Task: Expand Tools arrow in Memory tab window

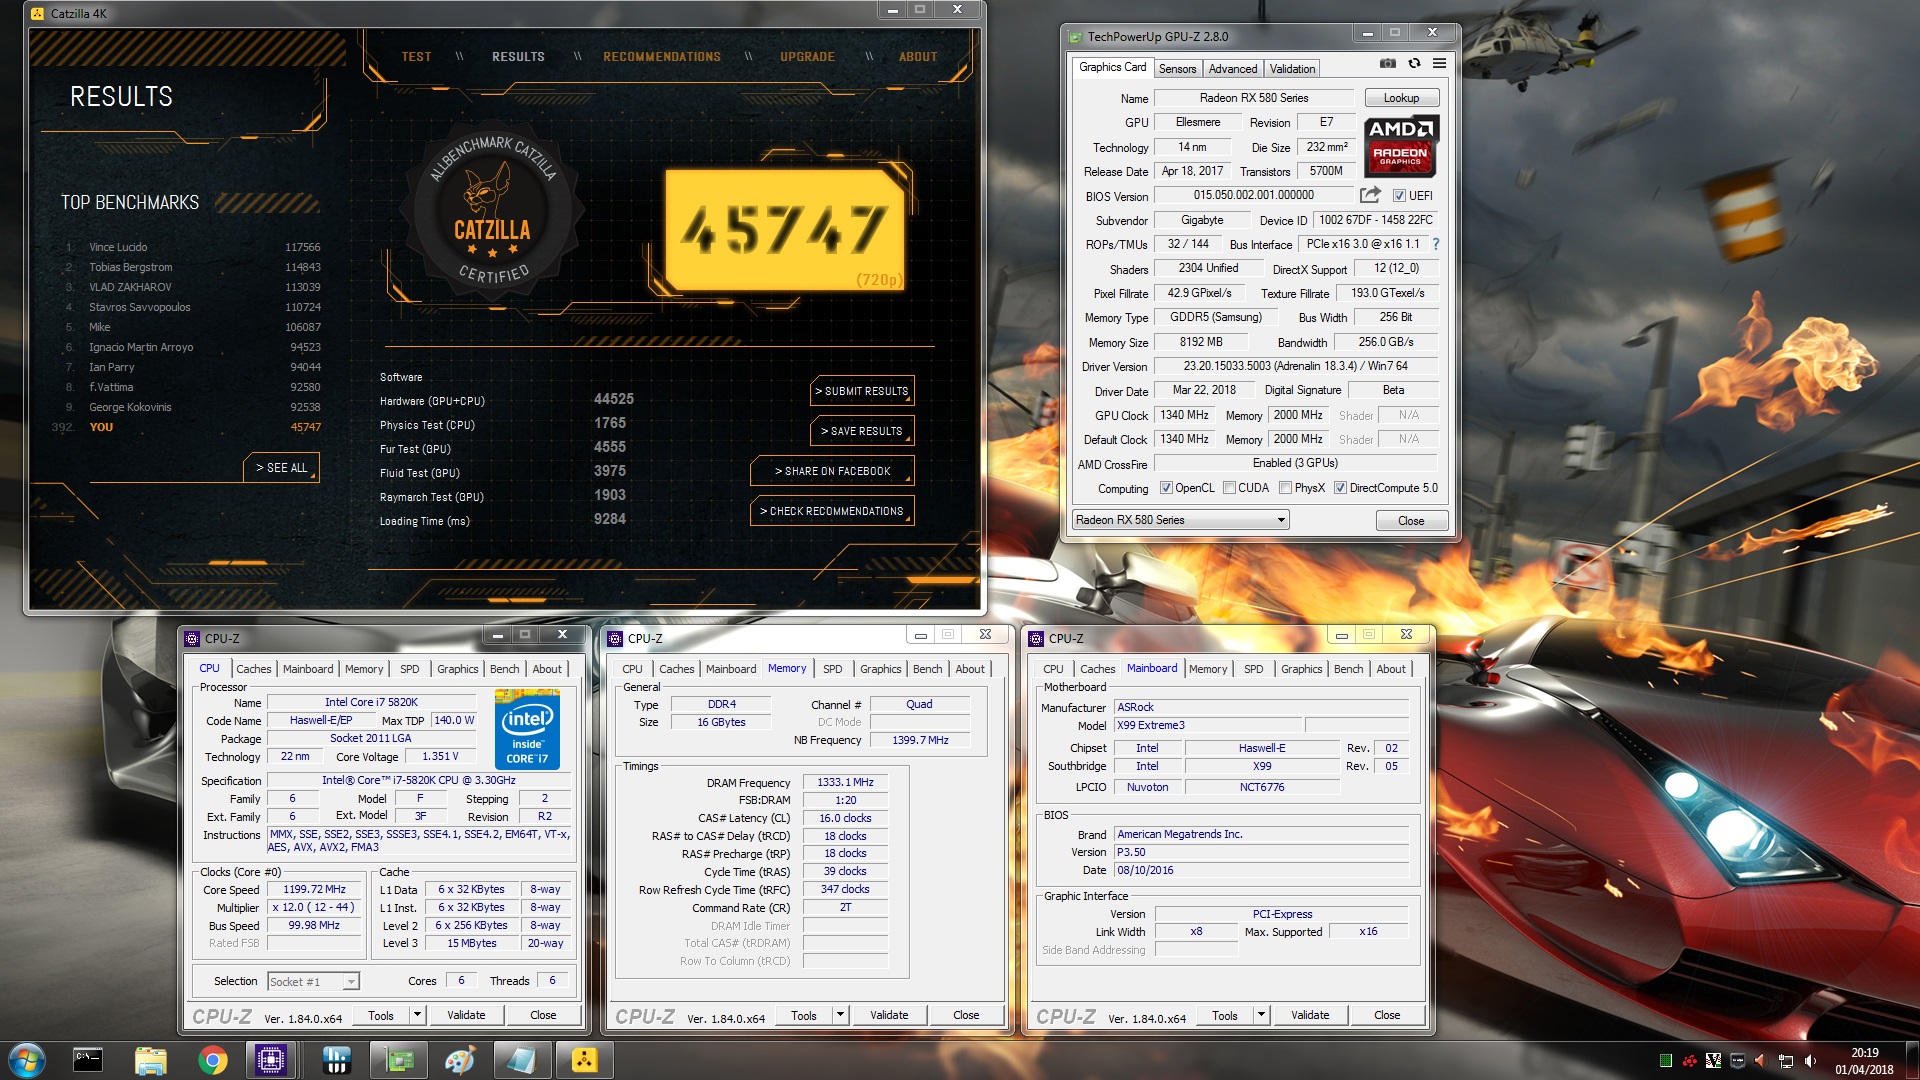Action: pos(840,1015)
